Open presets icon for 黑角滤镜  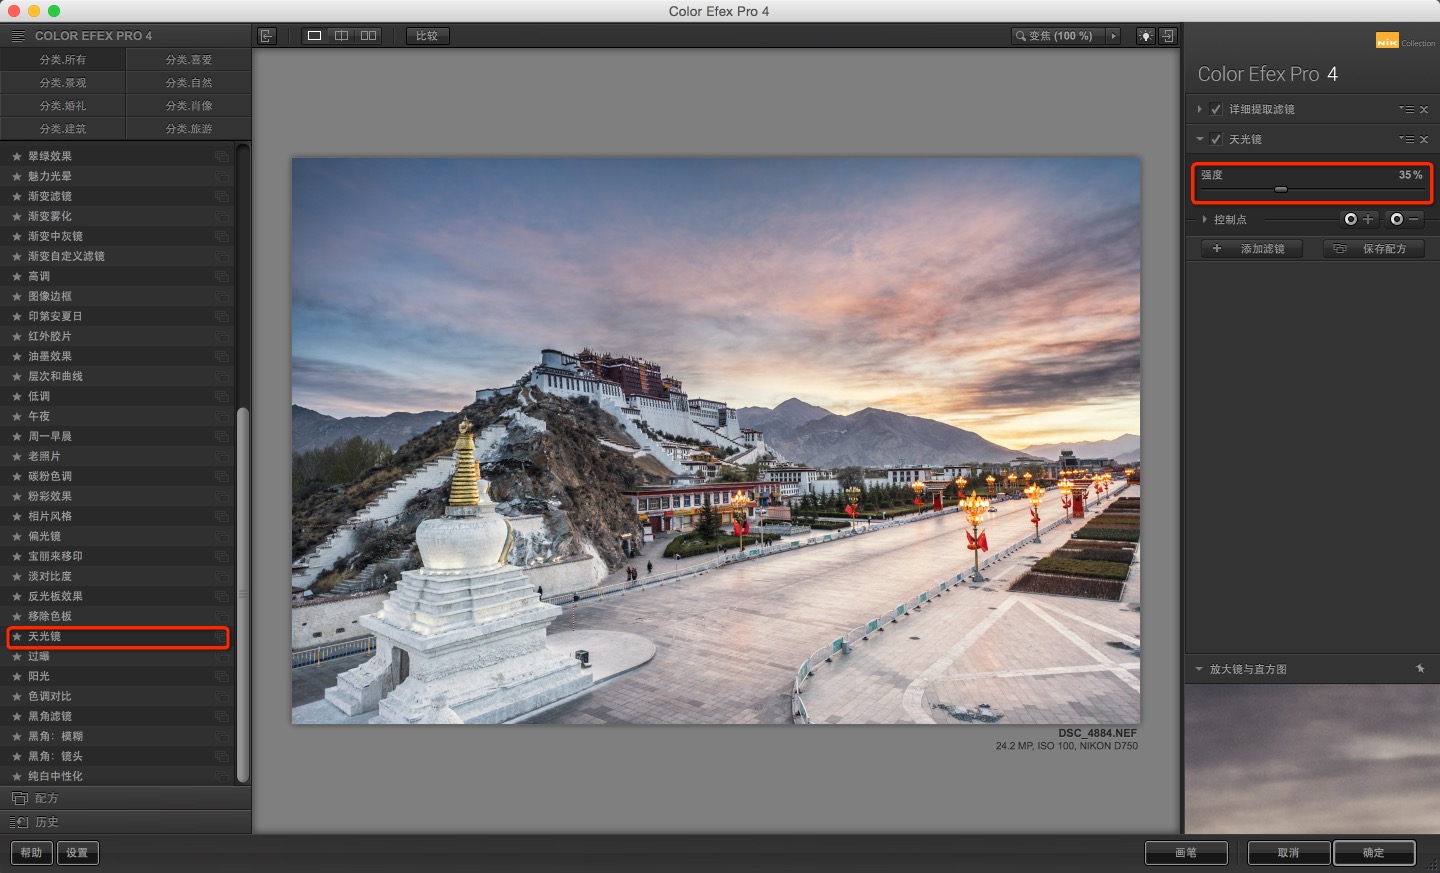[221, 717]
